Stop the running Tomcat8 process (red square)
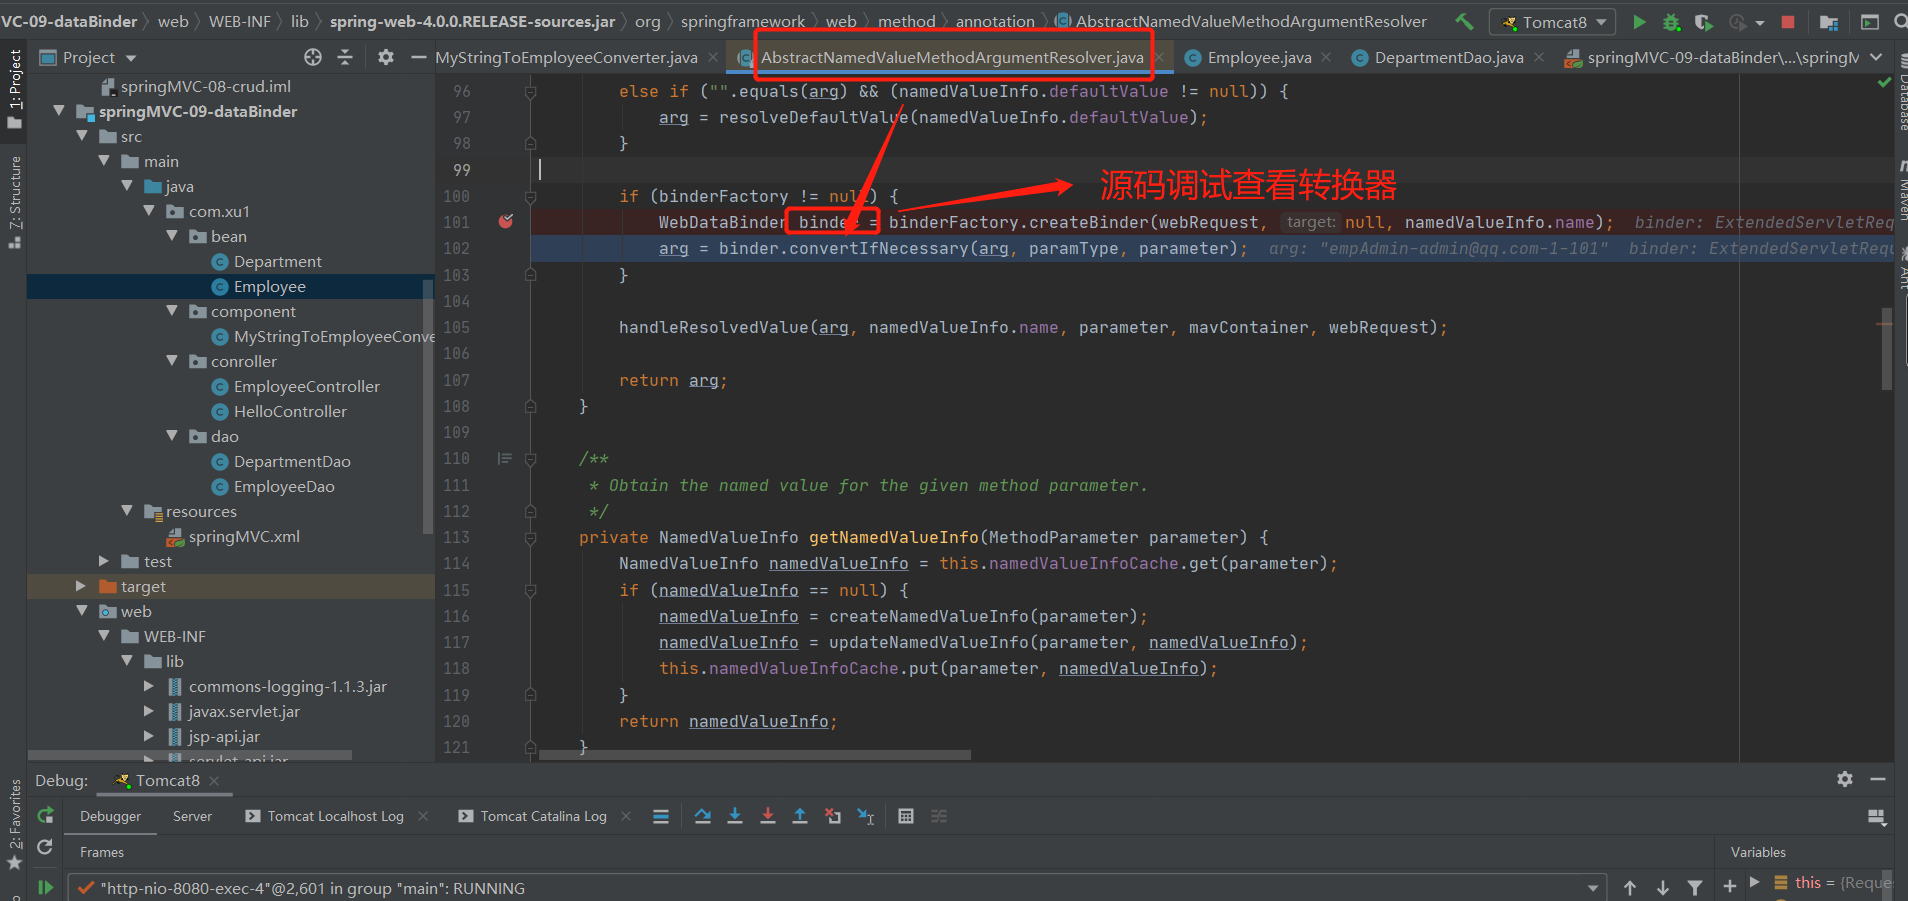 click(1788, 21)
